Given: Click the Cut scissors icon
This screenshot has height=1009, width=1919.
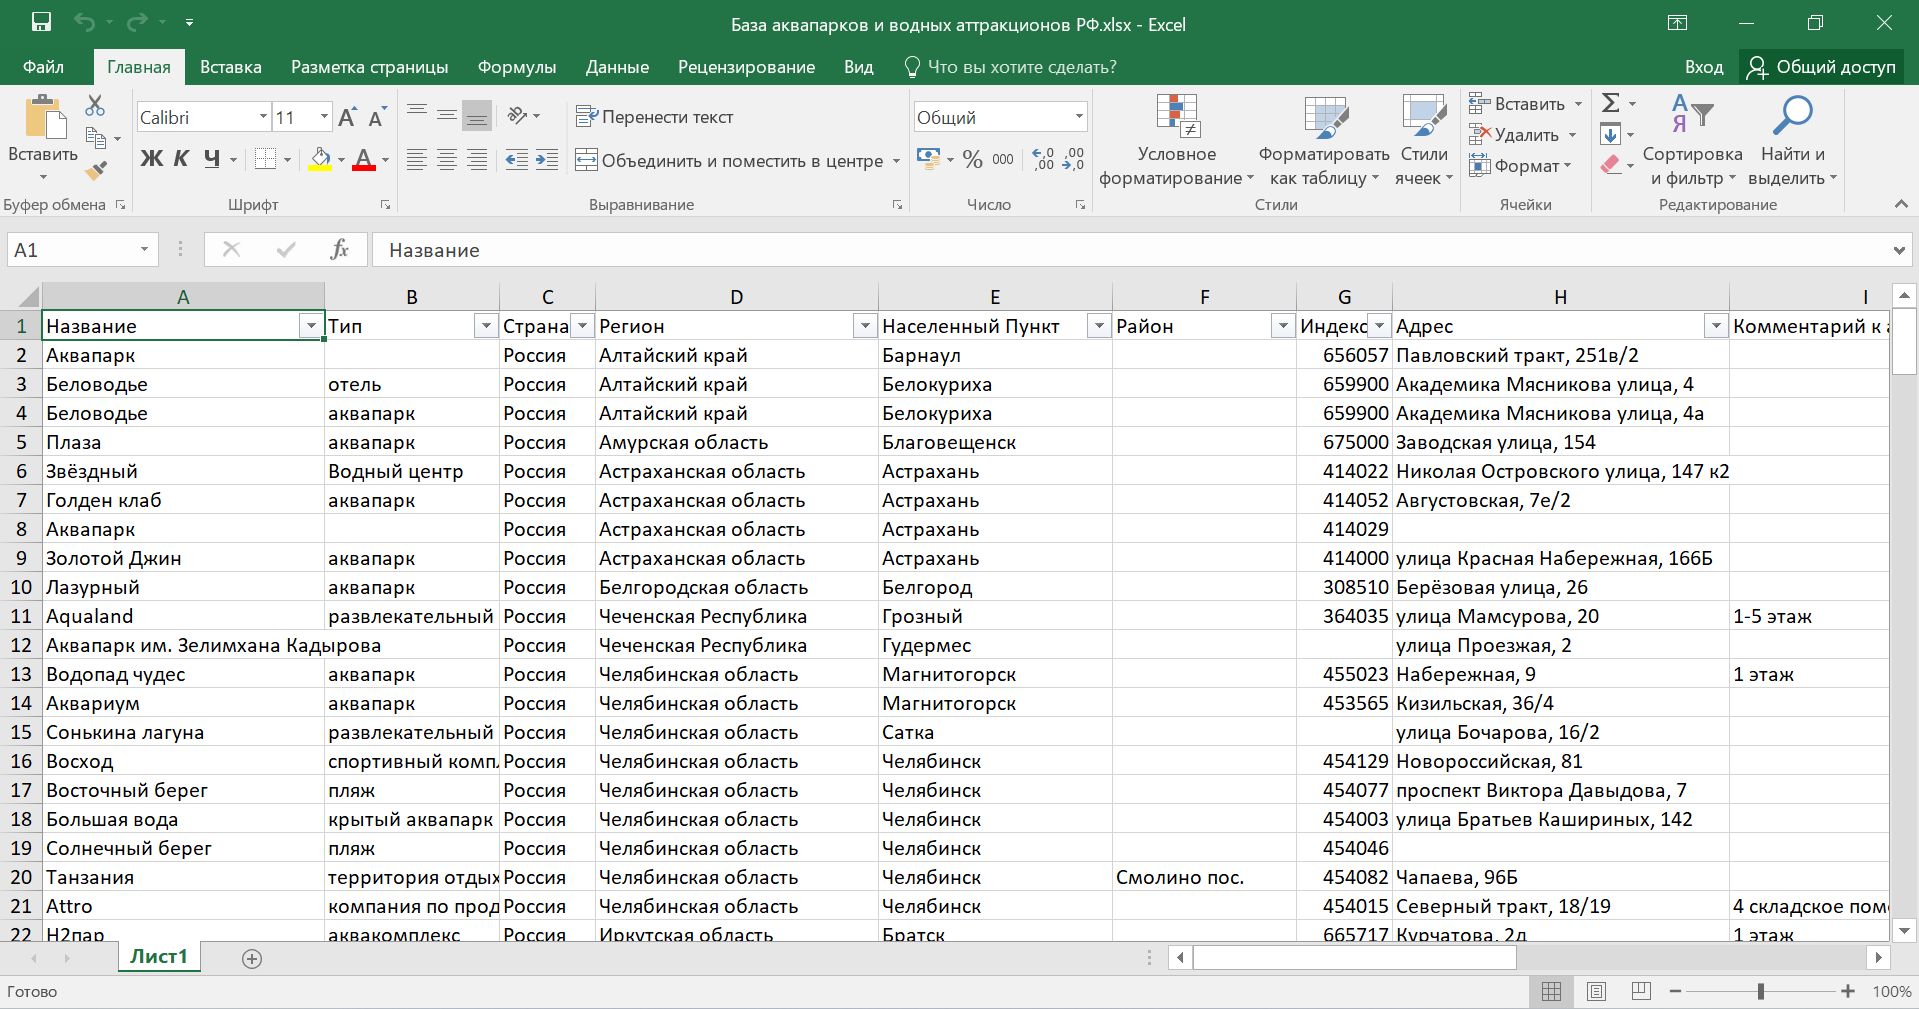Looking at the screenshot, I should pos(95,105).
